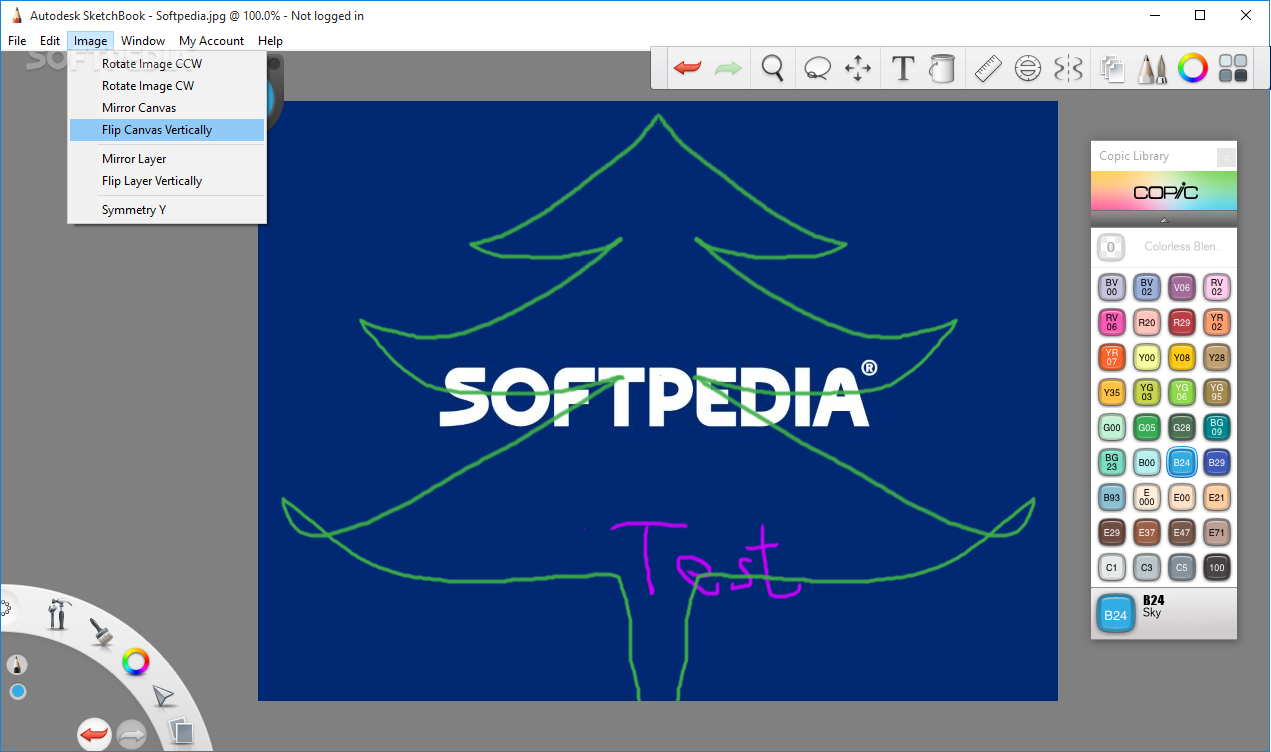1271x752 pixels.
Task: Open the Edit menu
Action: (x=50, y=41)
